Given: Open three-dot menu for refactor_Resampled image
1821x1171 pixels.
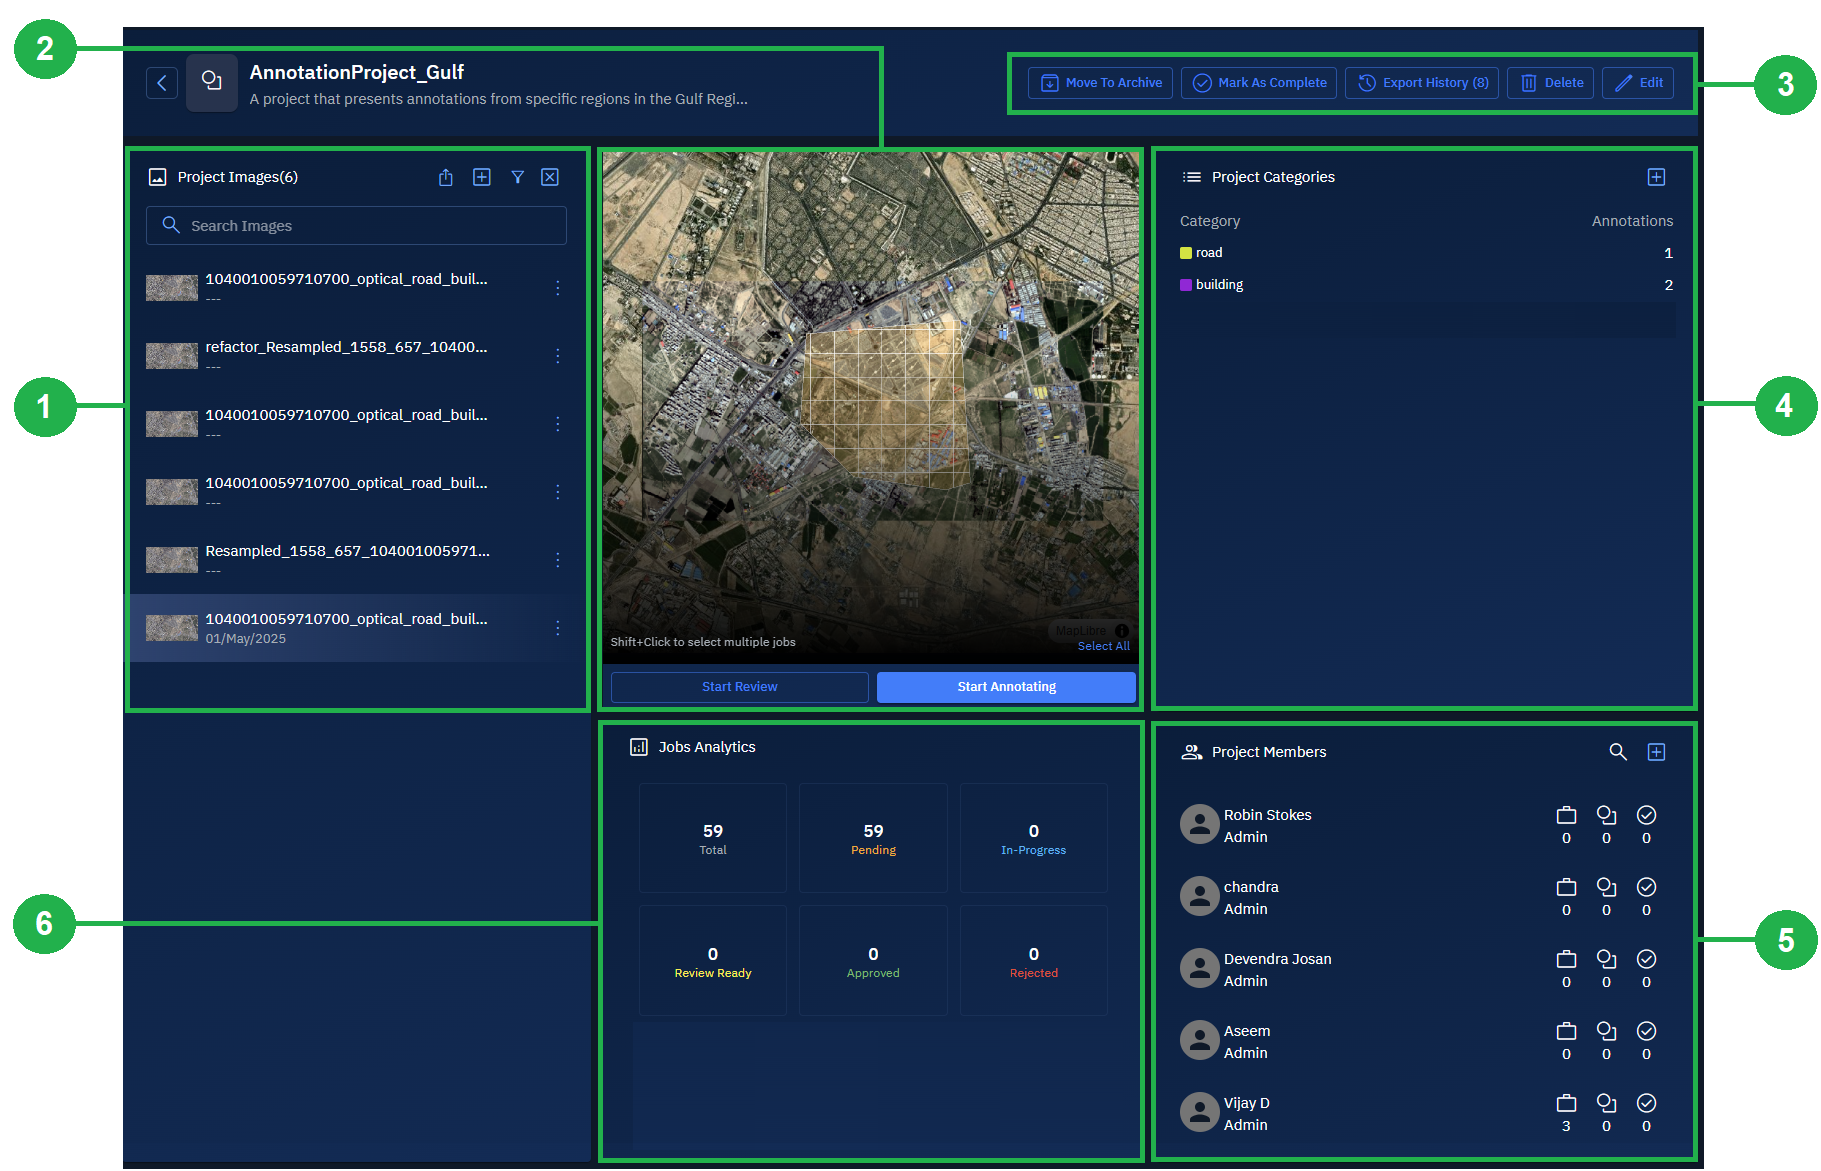Looking at the screenshot, I should pyautogui.click(x=558, y=356).
